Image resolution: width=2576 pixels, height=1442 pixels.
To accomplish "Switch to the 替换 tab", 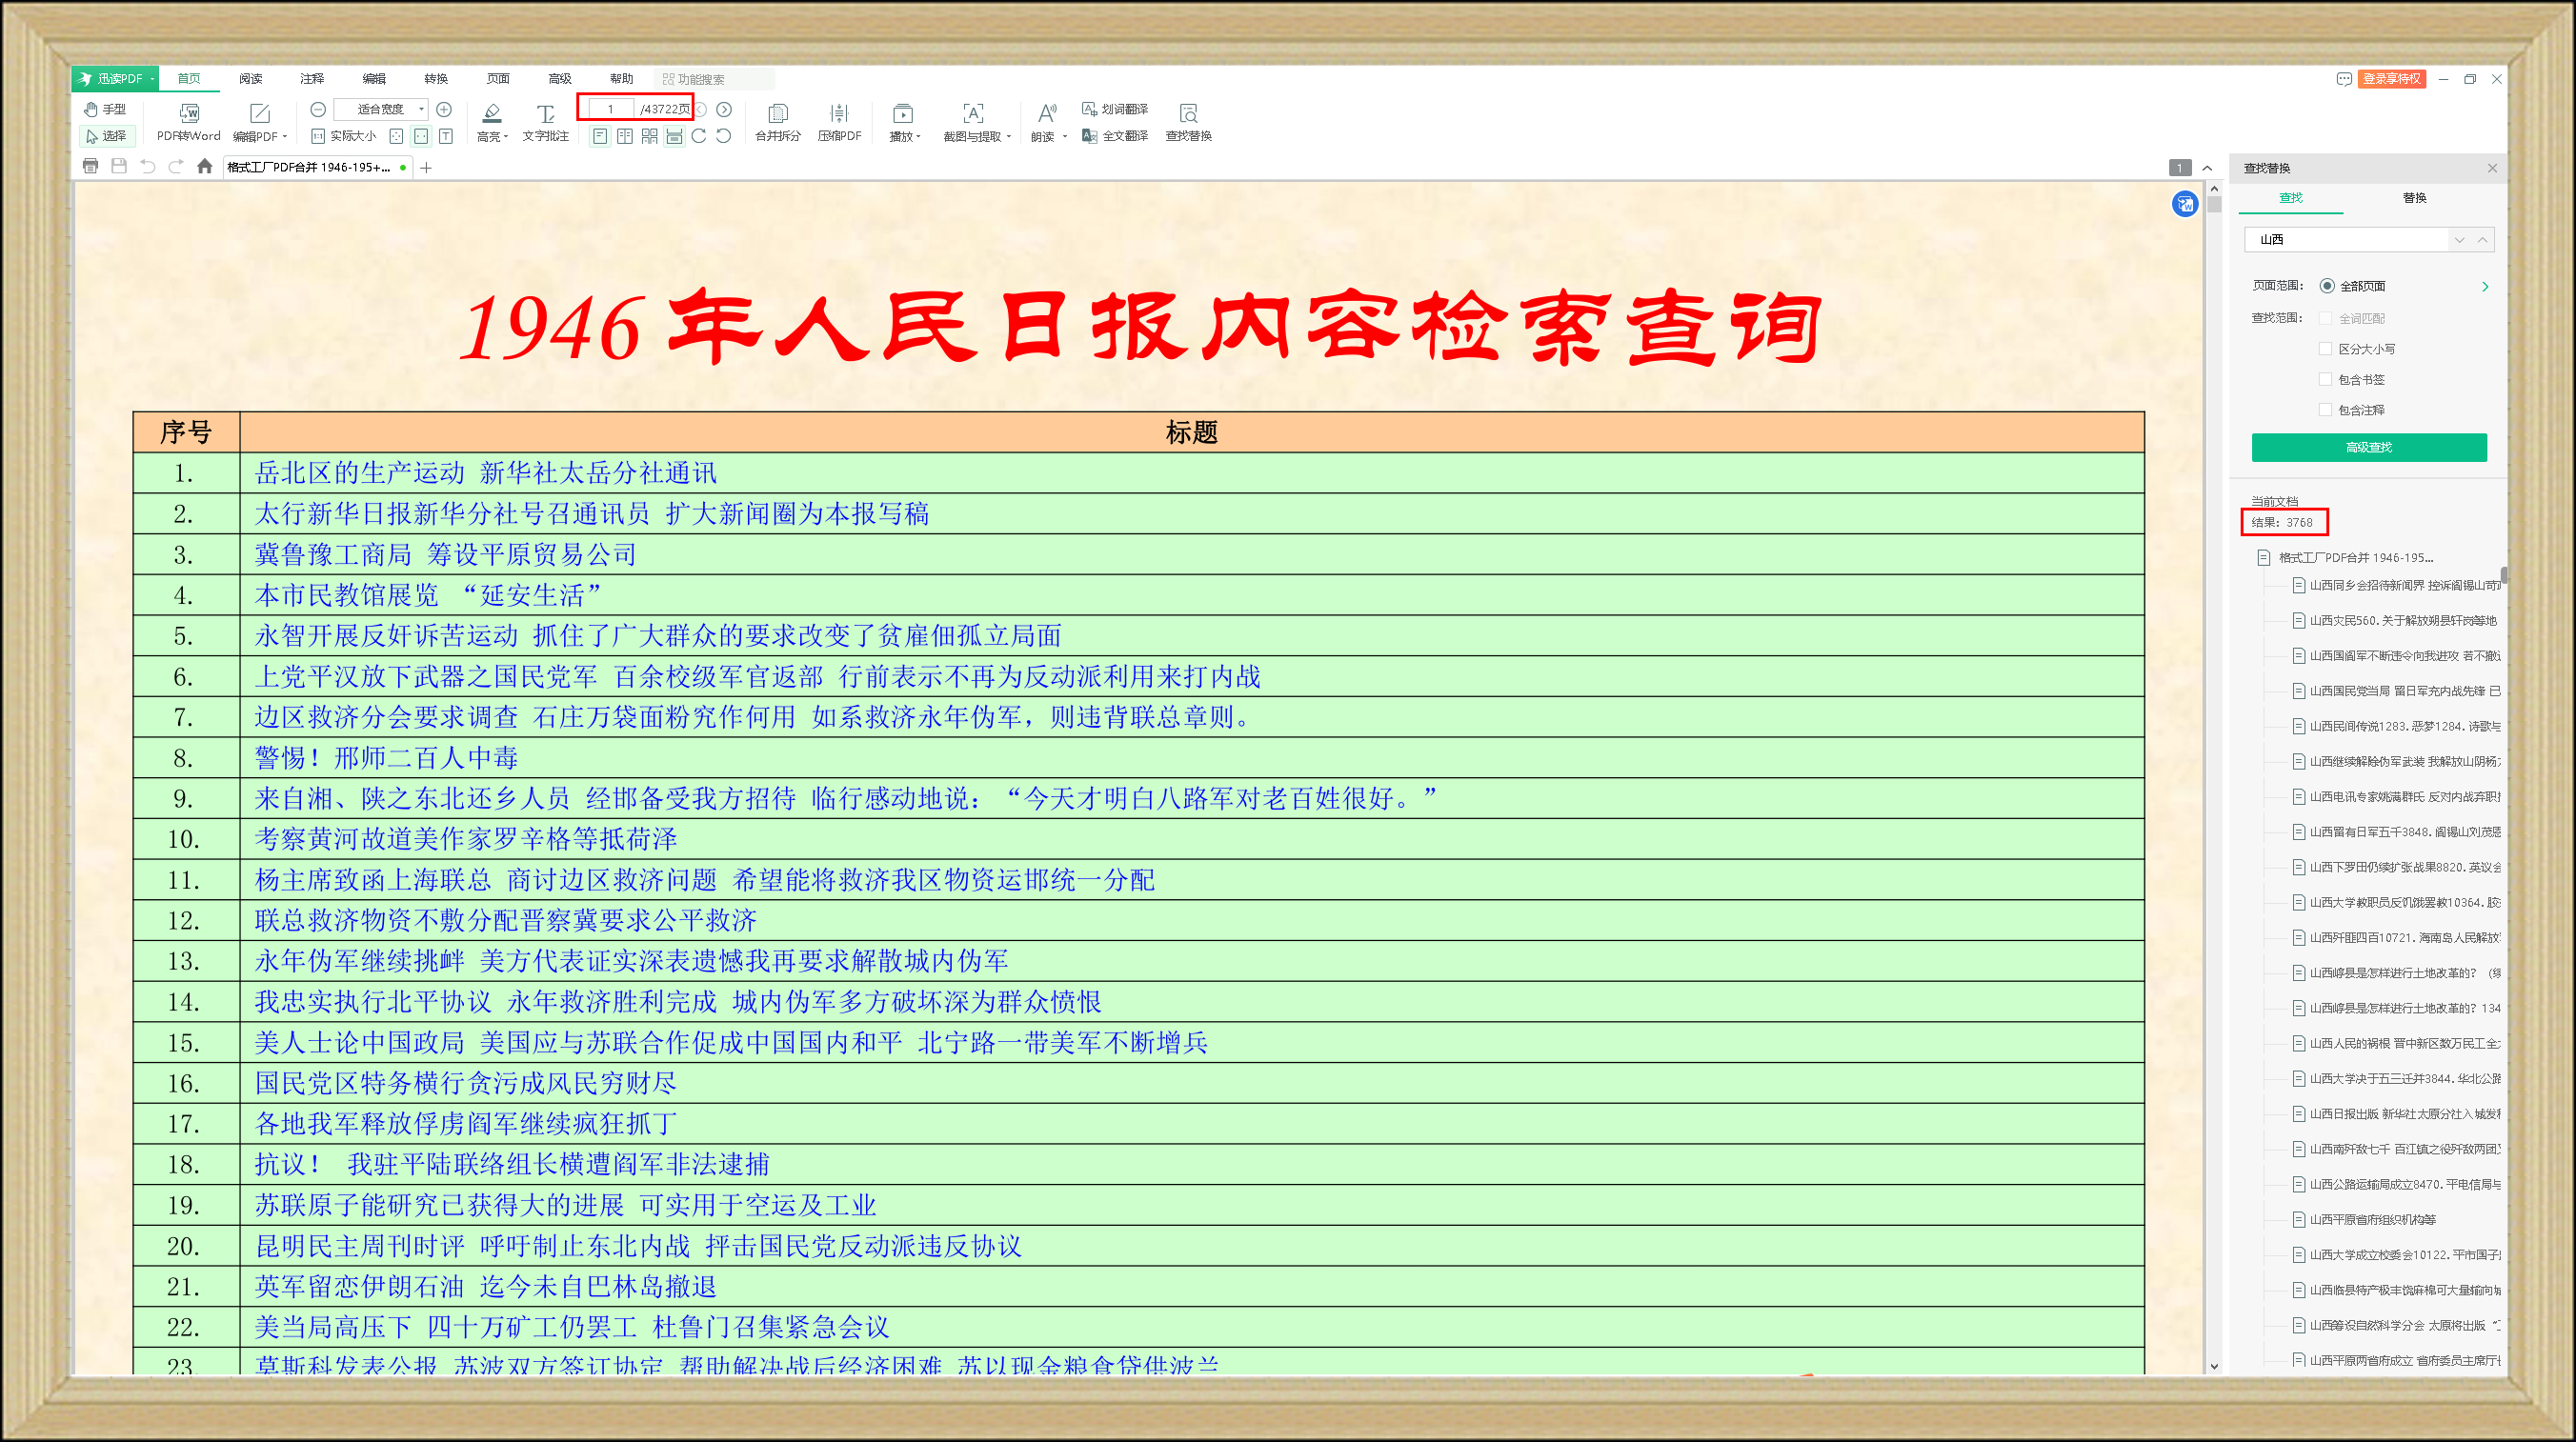I will tap(2414, 197).
